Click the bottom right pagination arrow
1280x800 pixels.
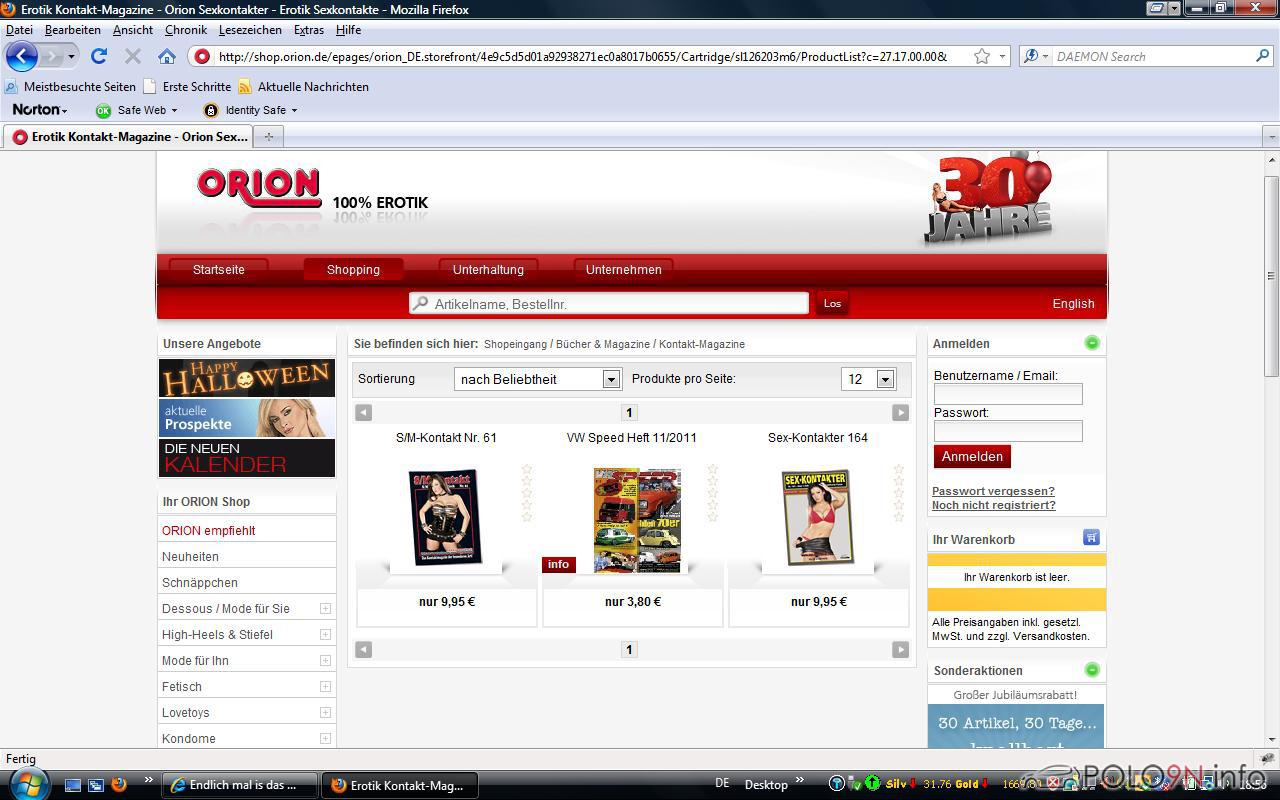[900, 649]
